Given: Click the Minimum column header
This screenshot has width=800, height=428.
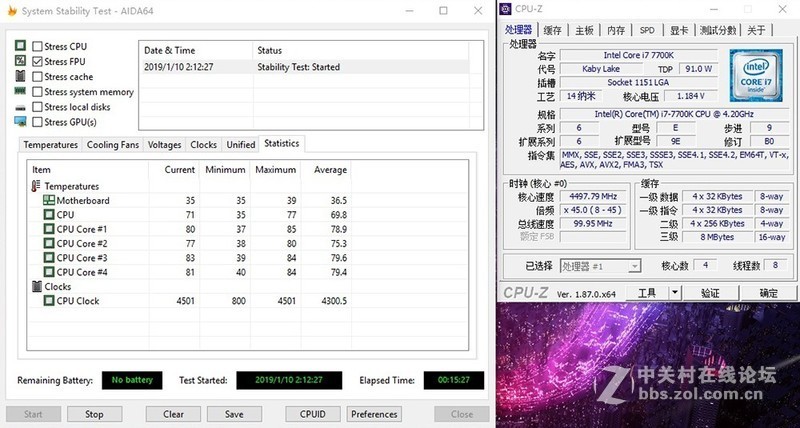Looking at the screenshot, I should point(224,169).
